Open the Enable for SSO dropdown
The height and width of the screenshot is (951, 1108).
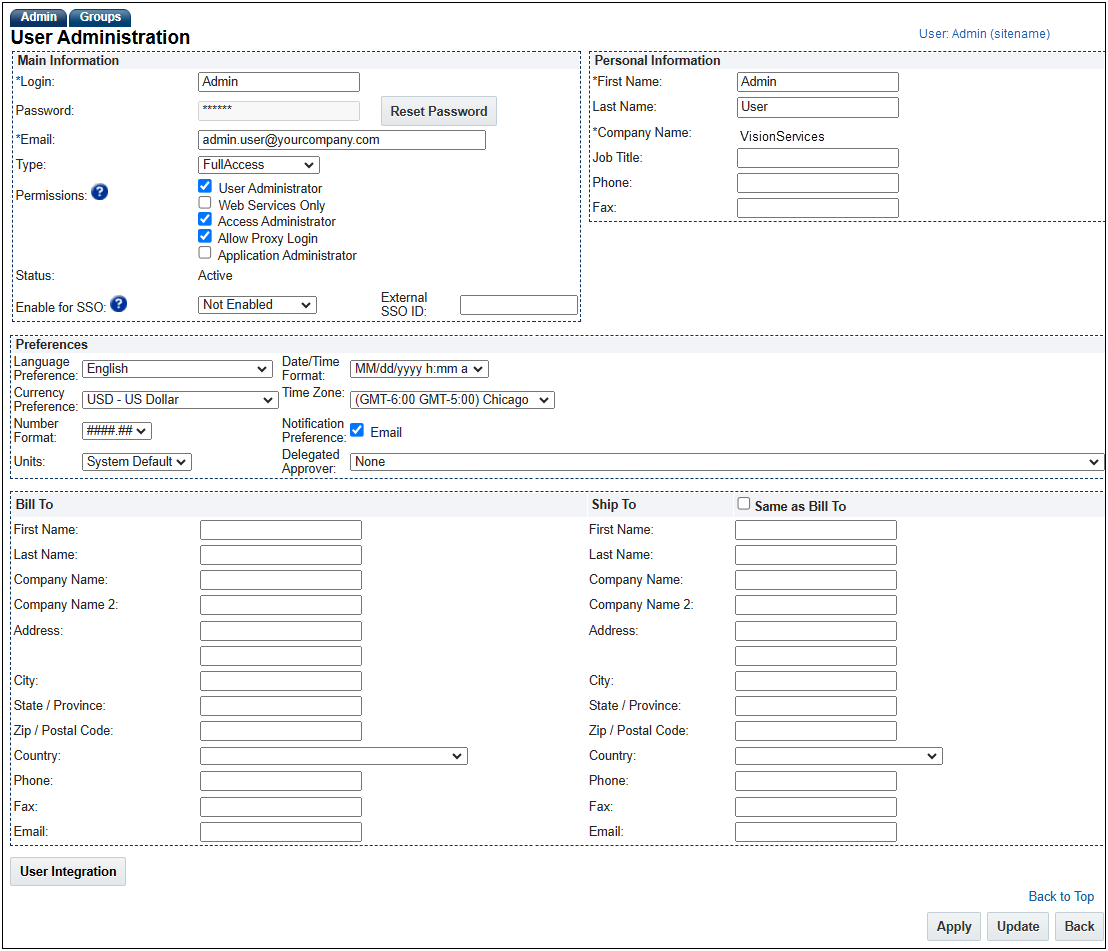tap(257, 304)
